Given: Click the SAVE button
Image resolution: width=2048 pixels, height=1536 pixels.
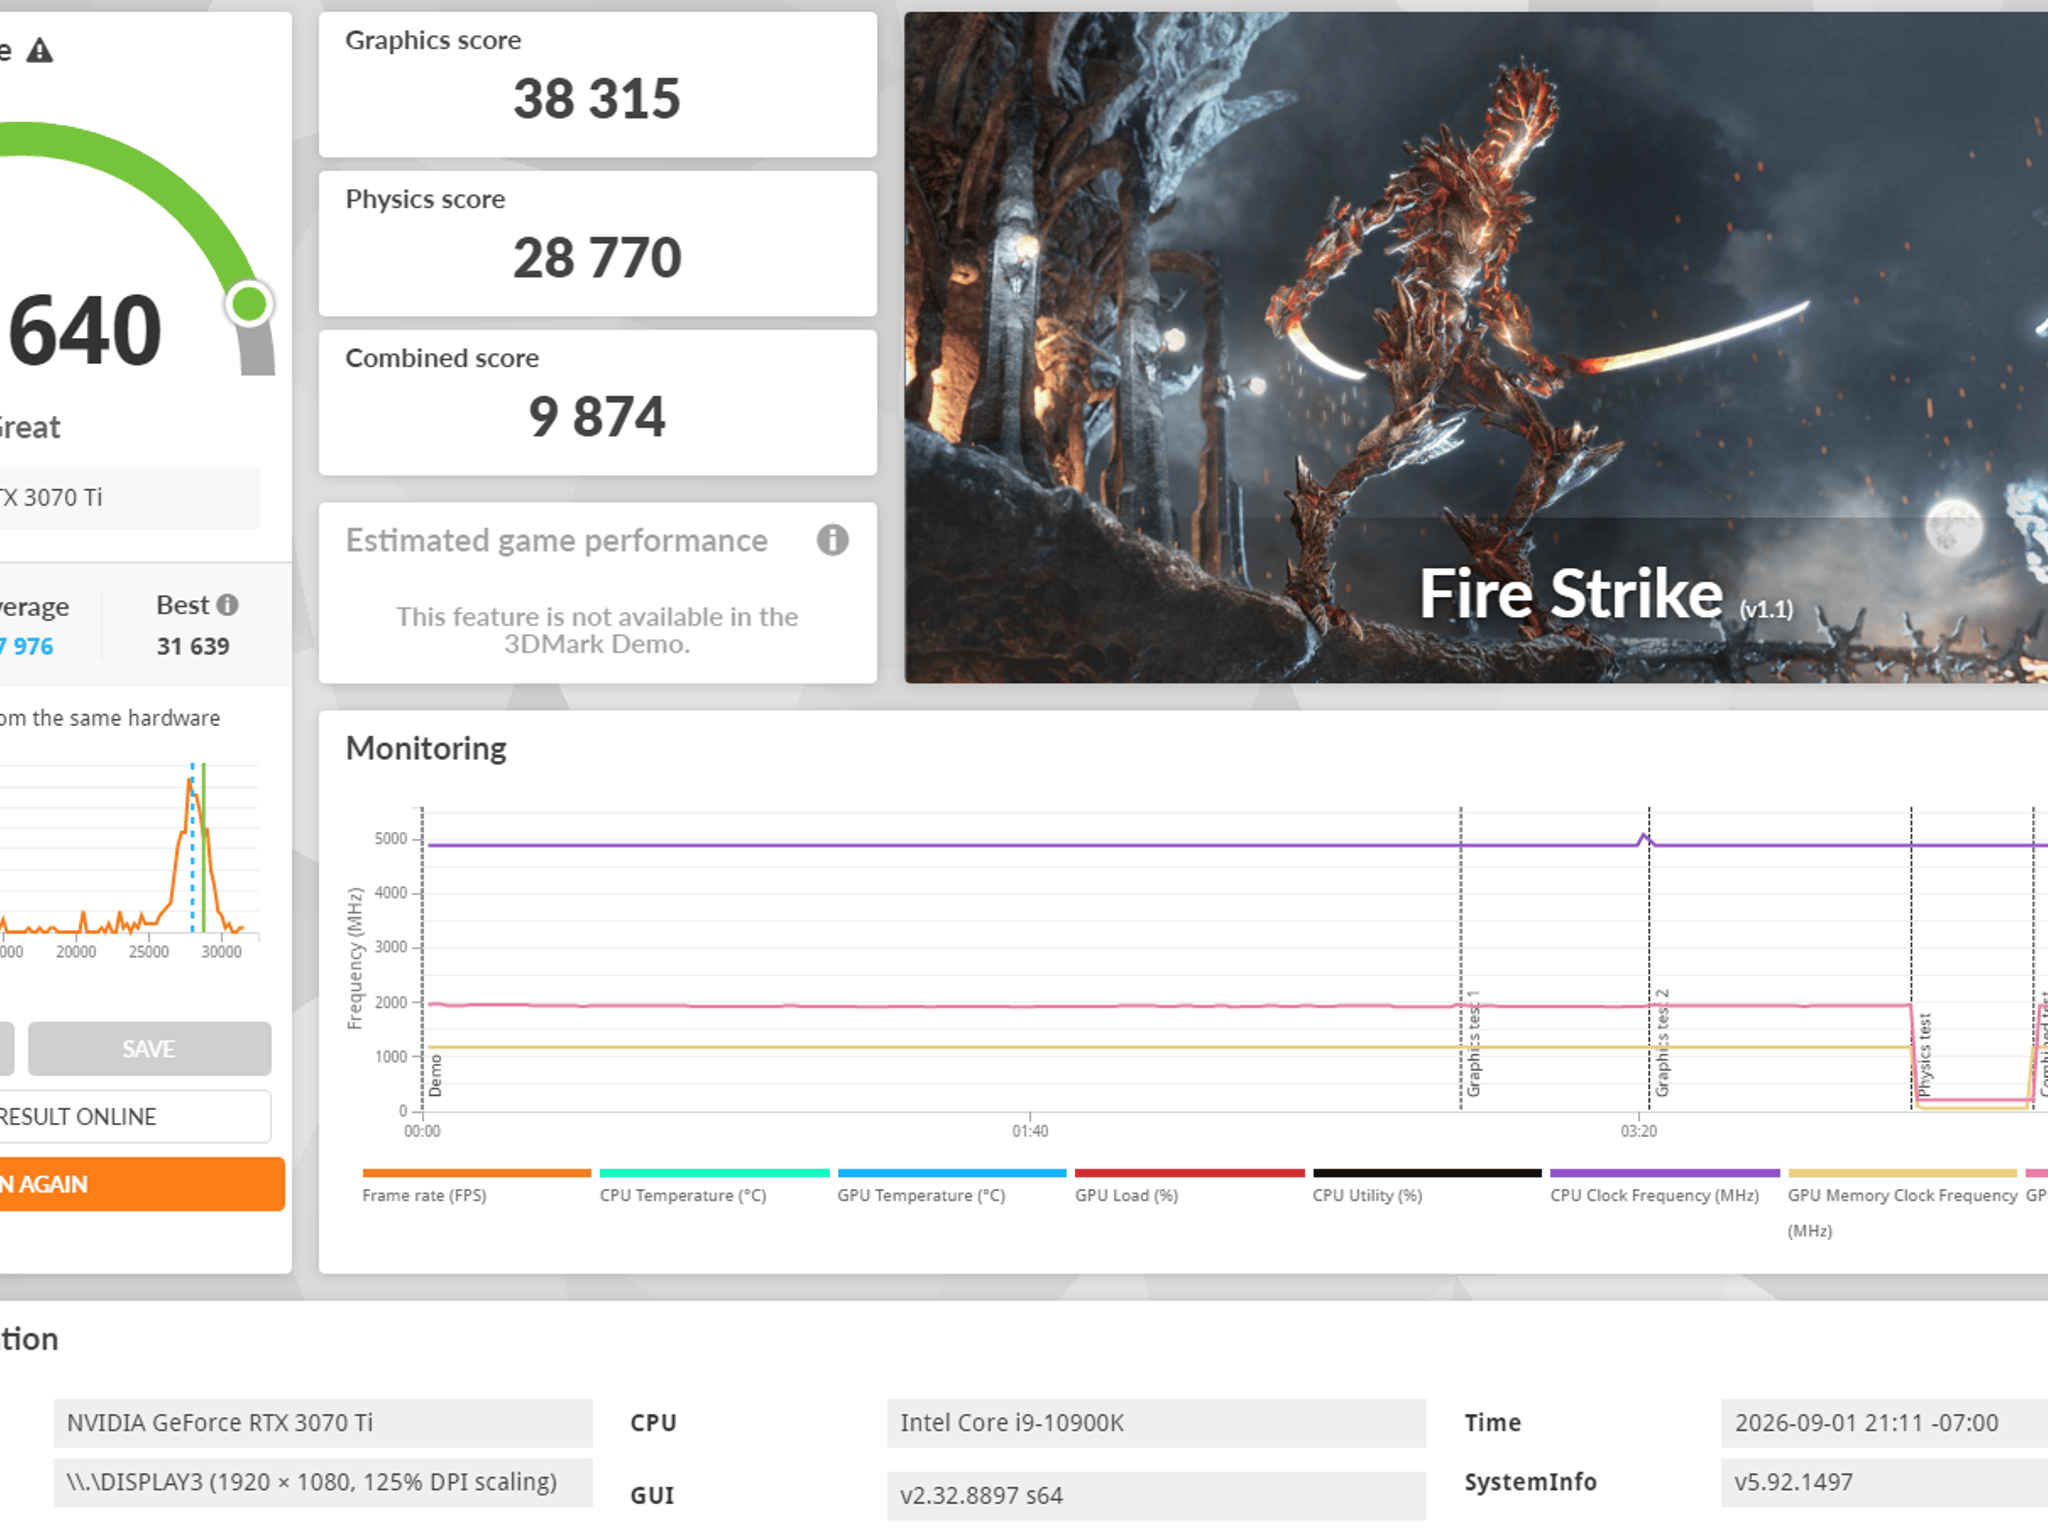Looking at the screenshot, I should tap(149, 1048).
